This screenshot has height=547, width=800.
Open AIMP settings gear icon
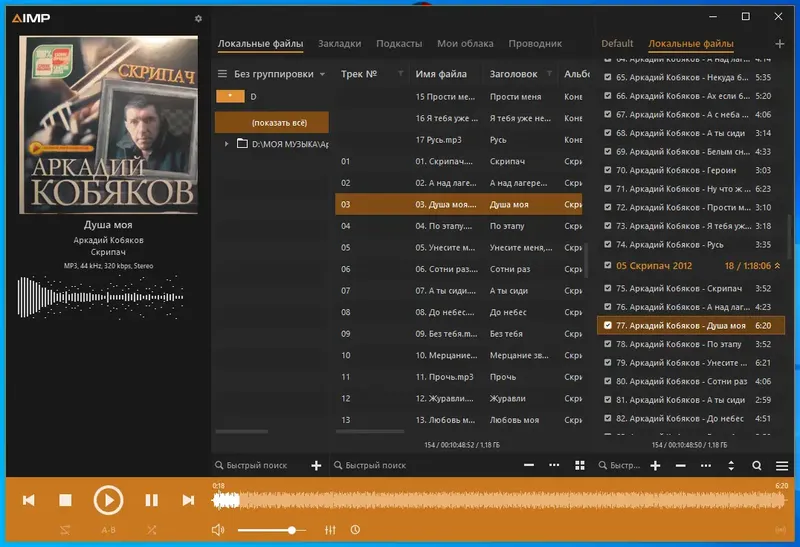pos(198,18)
